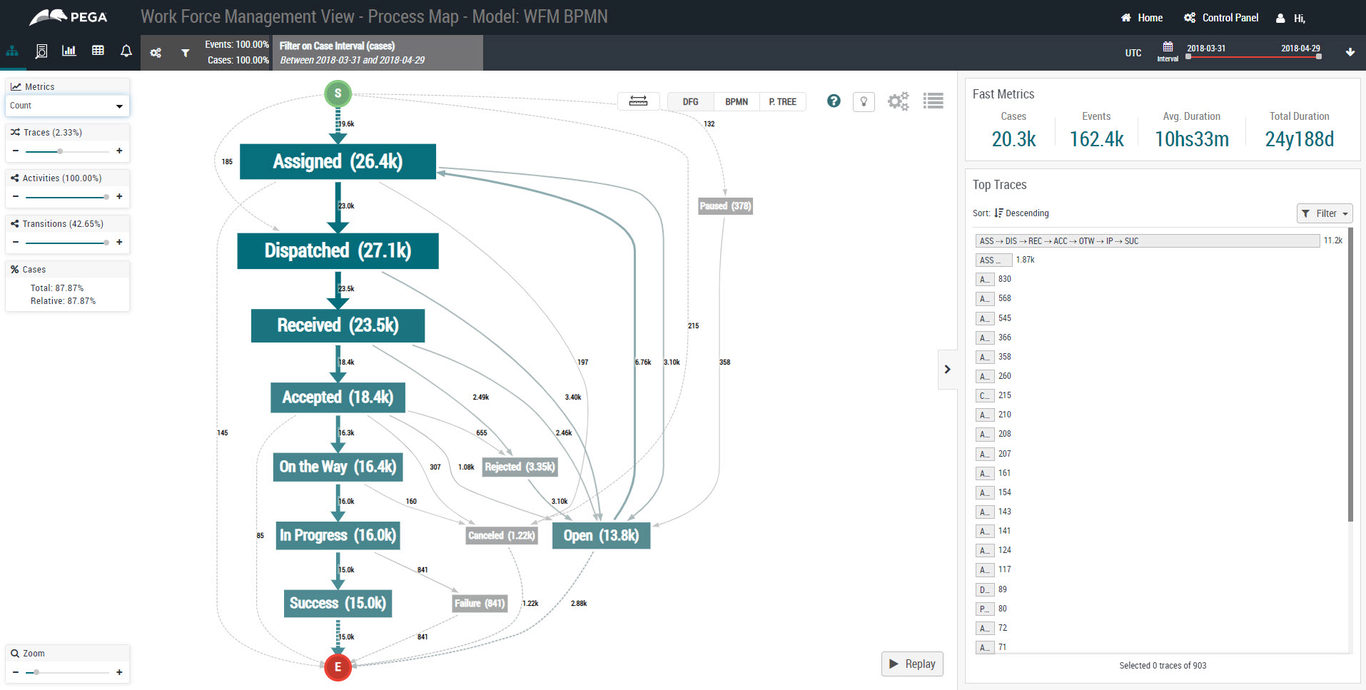Click the notifications bell icon
The image size is (1366, 690).
(125, 52)
